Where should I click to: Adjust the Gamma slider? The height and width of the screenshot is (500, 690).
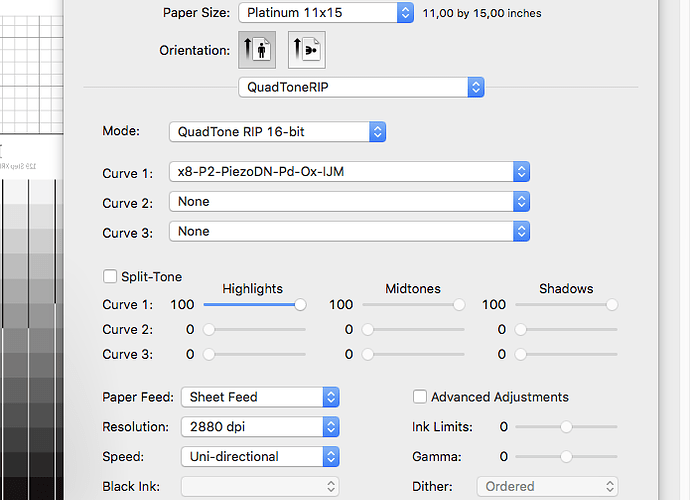(x=566, y=456)
